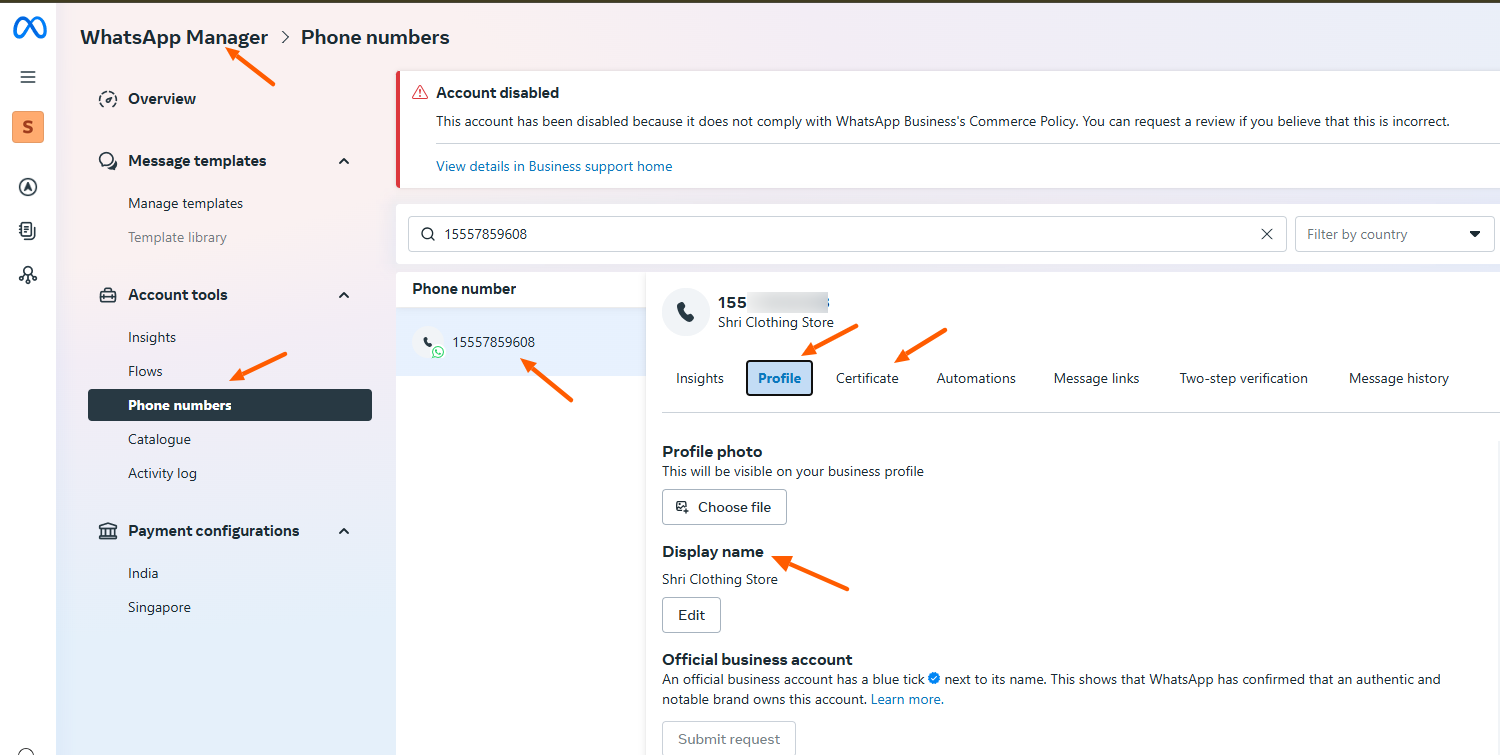
Task: Open the Filter by country dropdown
Action: (x=1394, y=234)
